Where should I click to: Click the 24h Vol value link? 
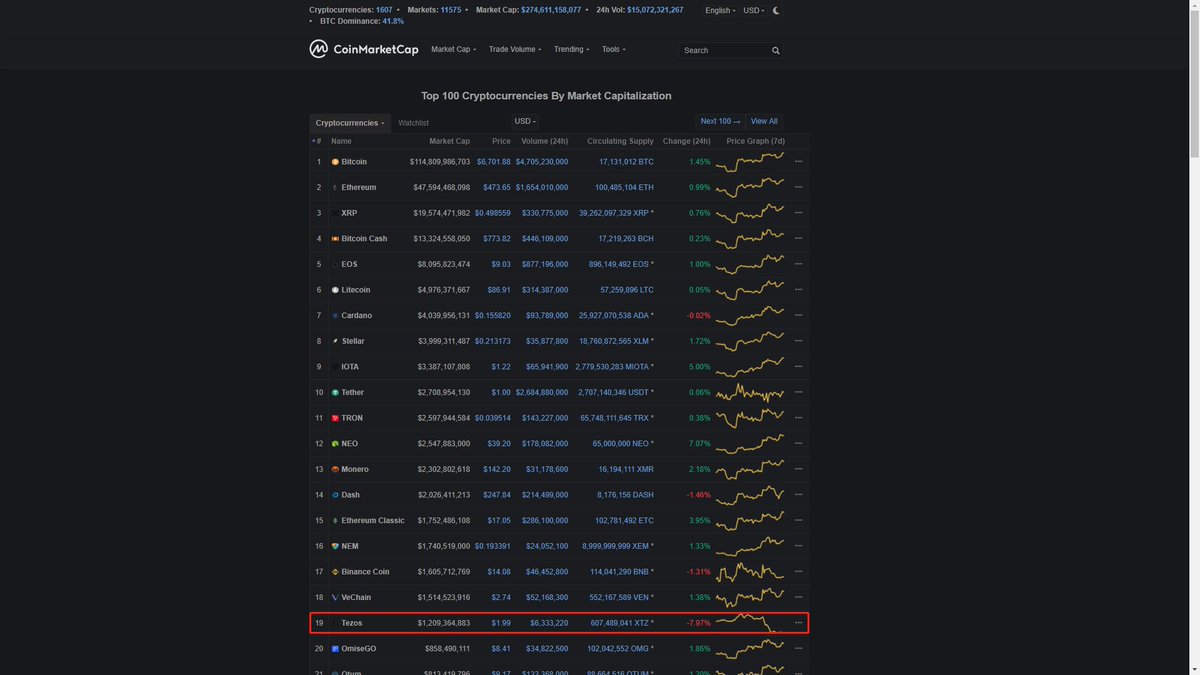tap(655, 10)
